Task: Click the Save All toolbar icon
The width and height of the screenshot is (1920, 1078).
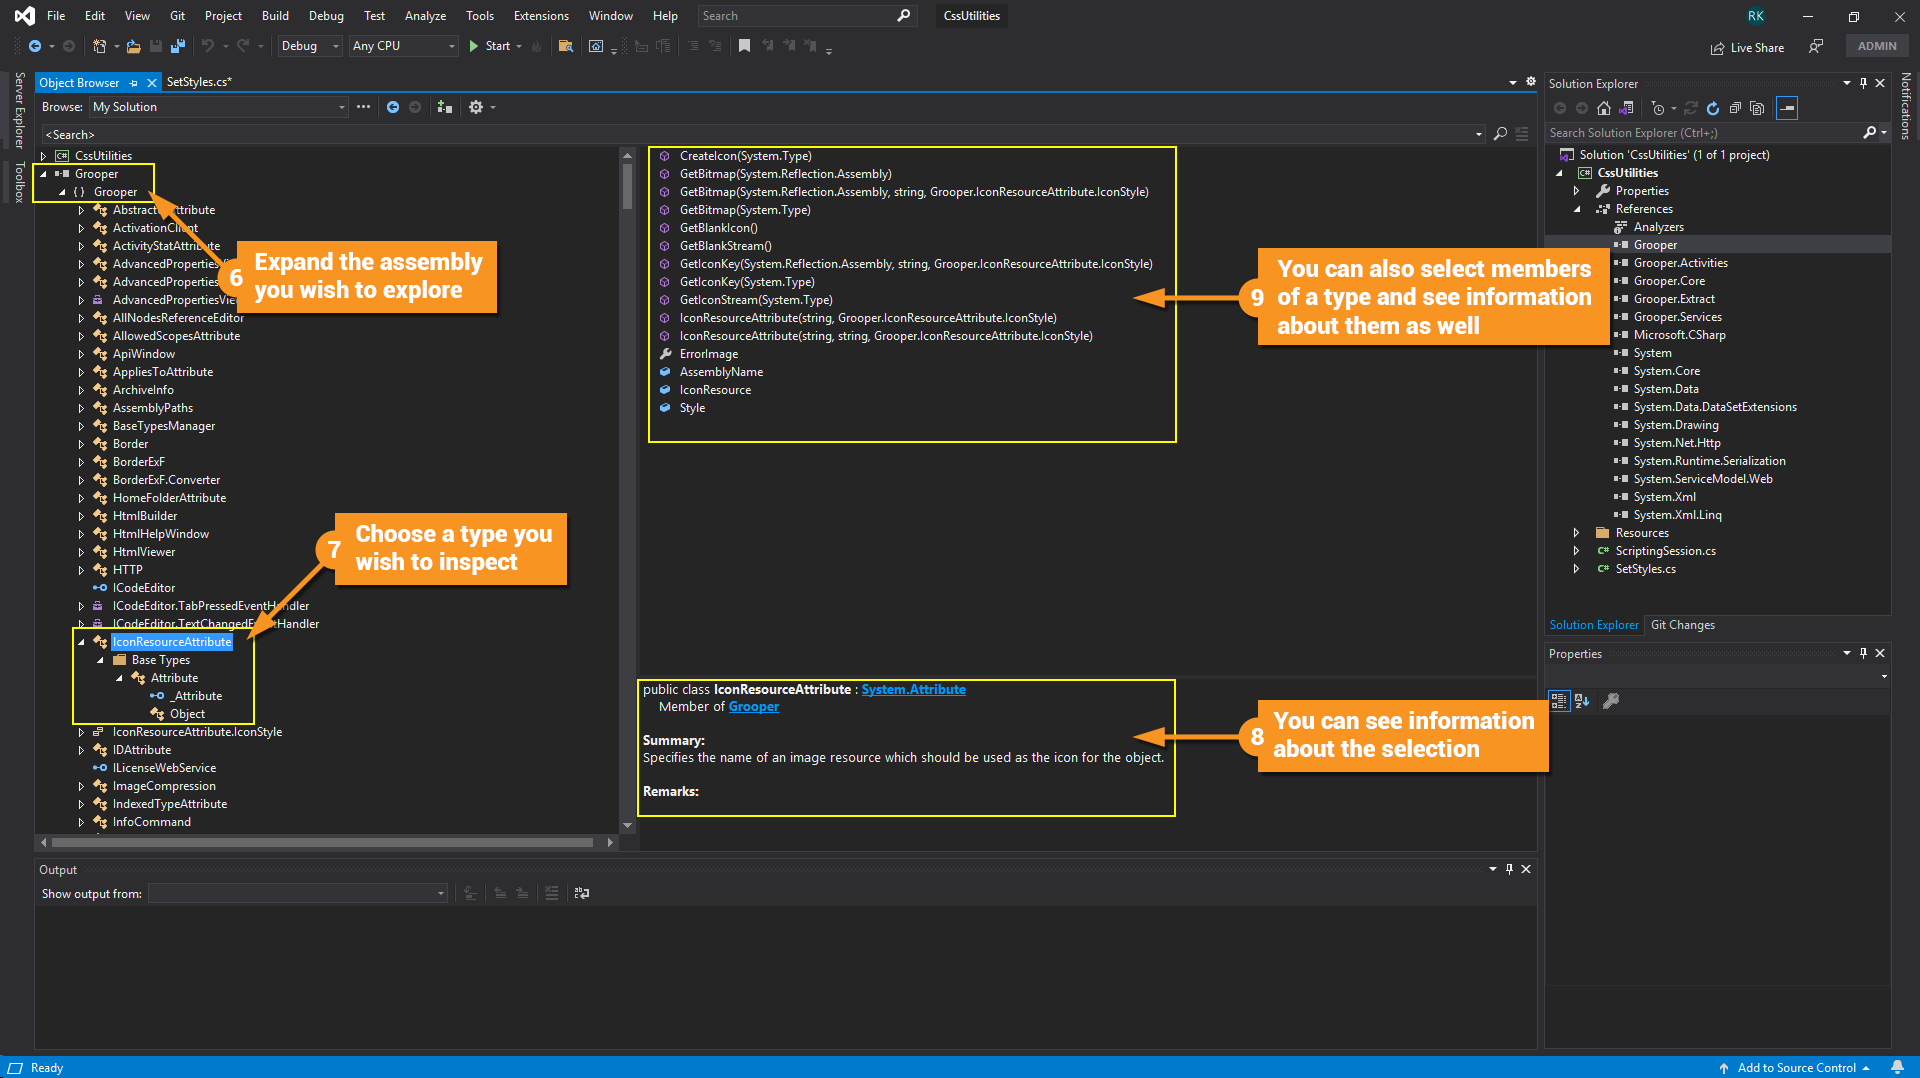Action: pyautogui.click(x=178, y=46)
